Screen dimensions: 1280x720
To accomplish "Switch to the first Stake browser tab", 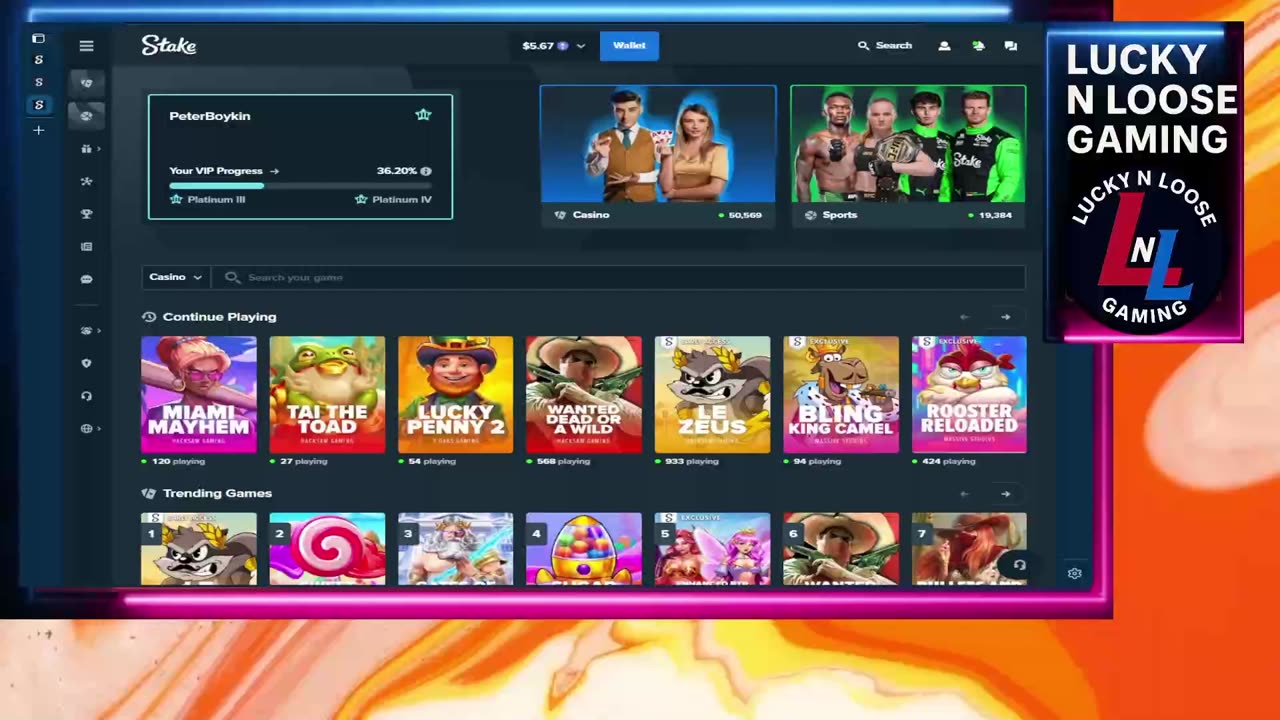I will [38, 60].
